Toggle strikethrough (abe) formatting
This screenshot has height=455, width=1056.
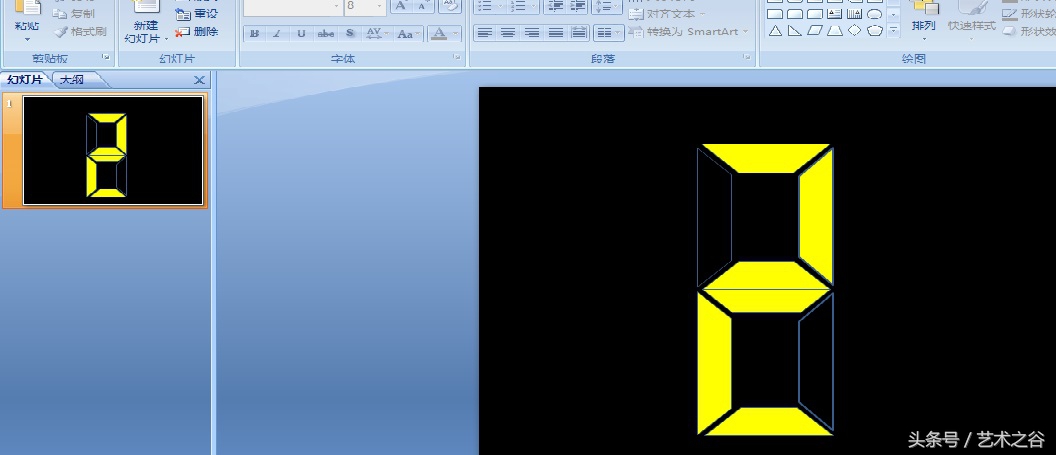coord(326,34)
